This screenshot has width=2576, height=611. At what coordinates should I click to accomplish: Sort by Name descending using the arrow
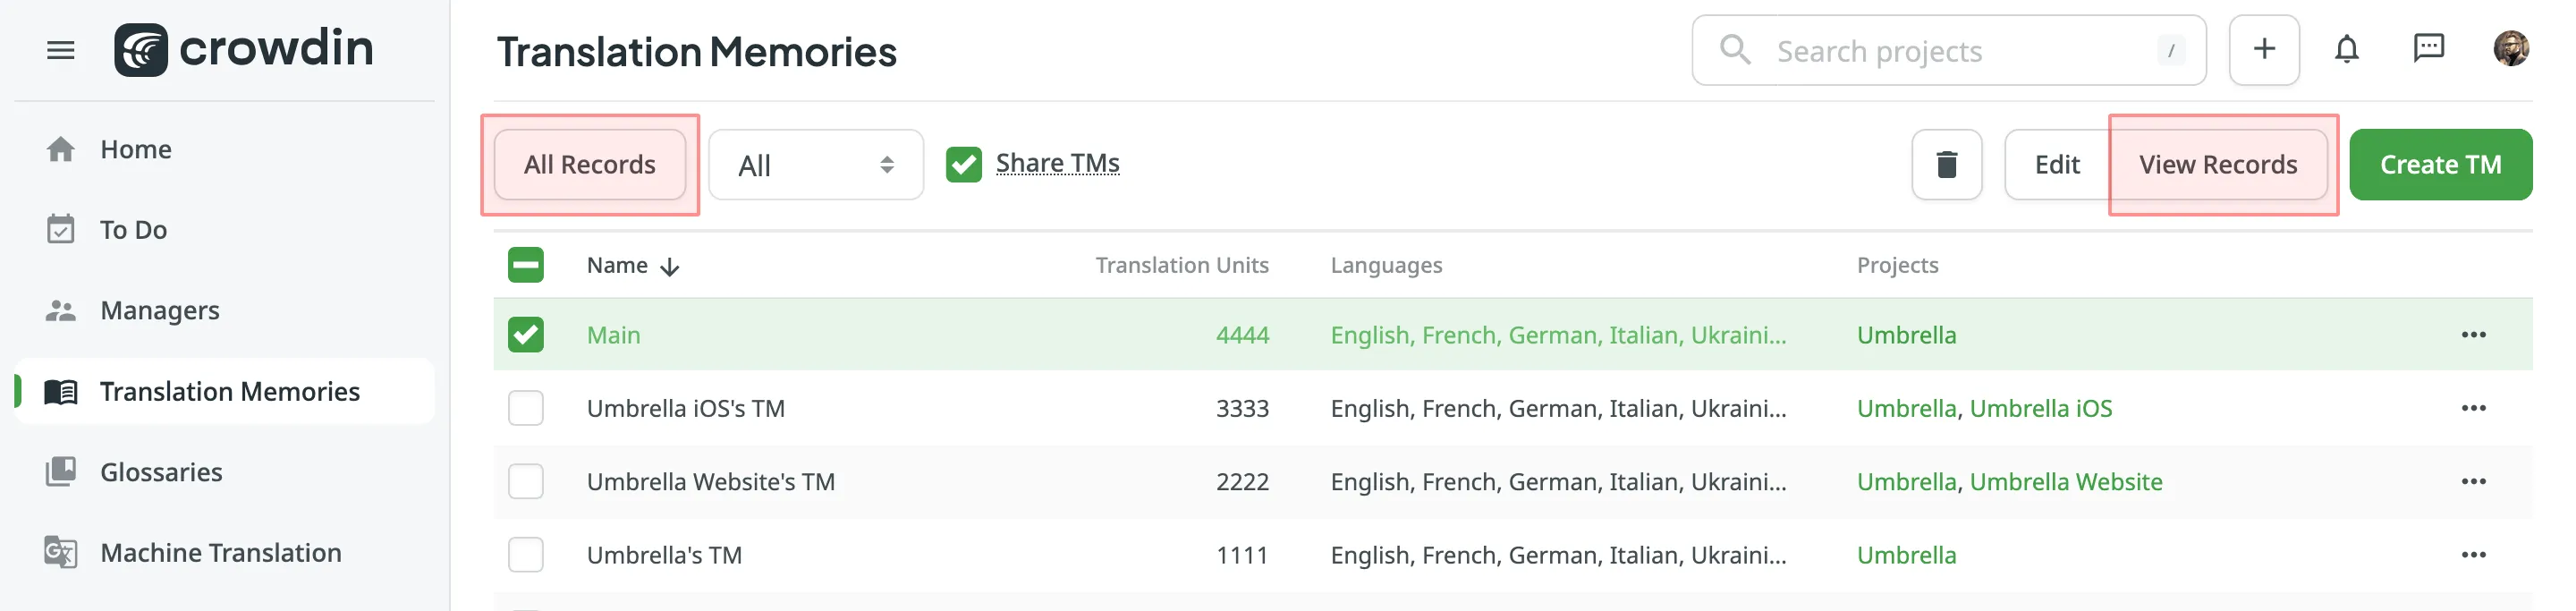[669, 265]
